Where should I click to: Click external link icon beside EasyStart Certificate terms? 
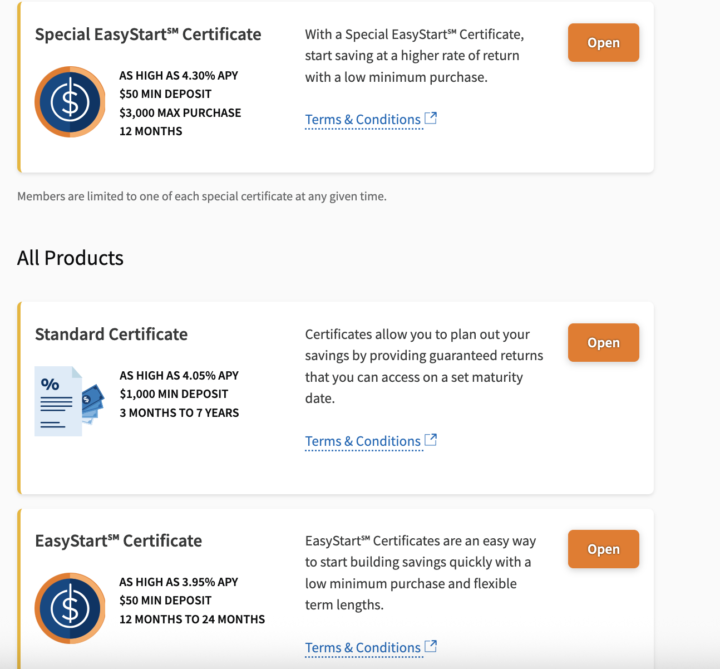430,647
